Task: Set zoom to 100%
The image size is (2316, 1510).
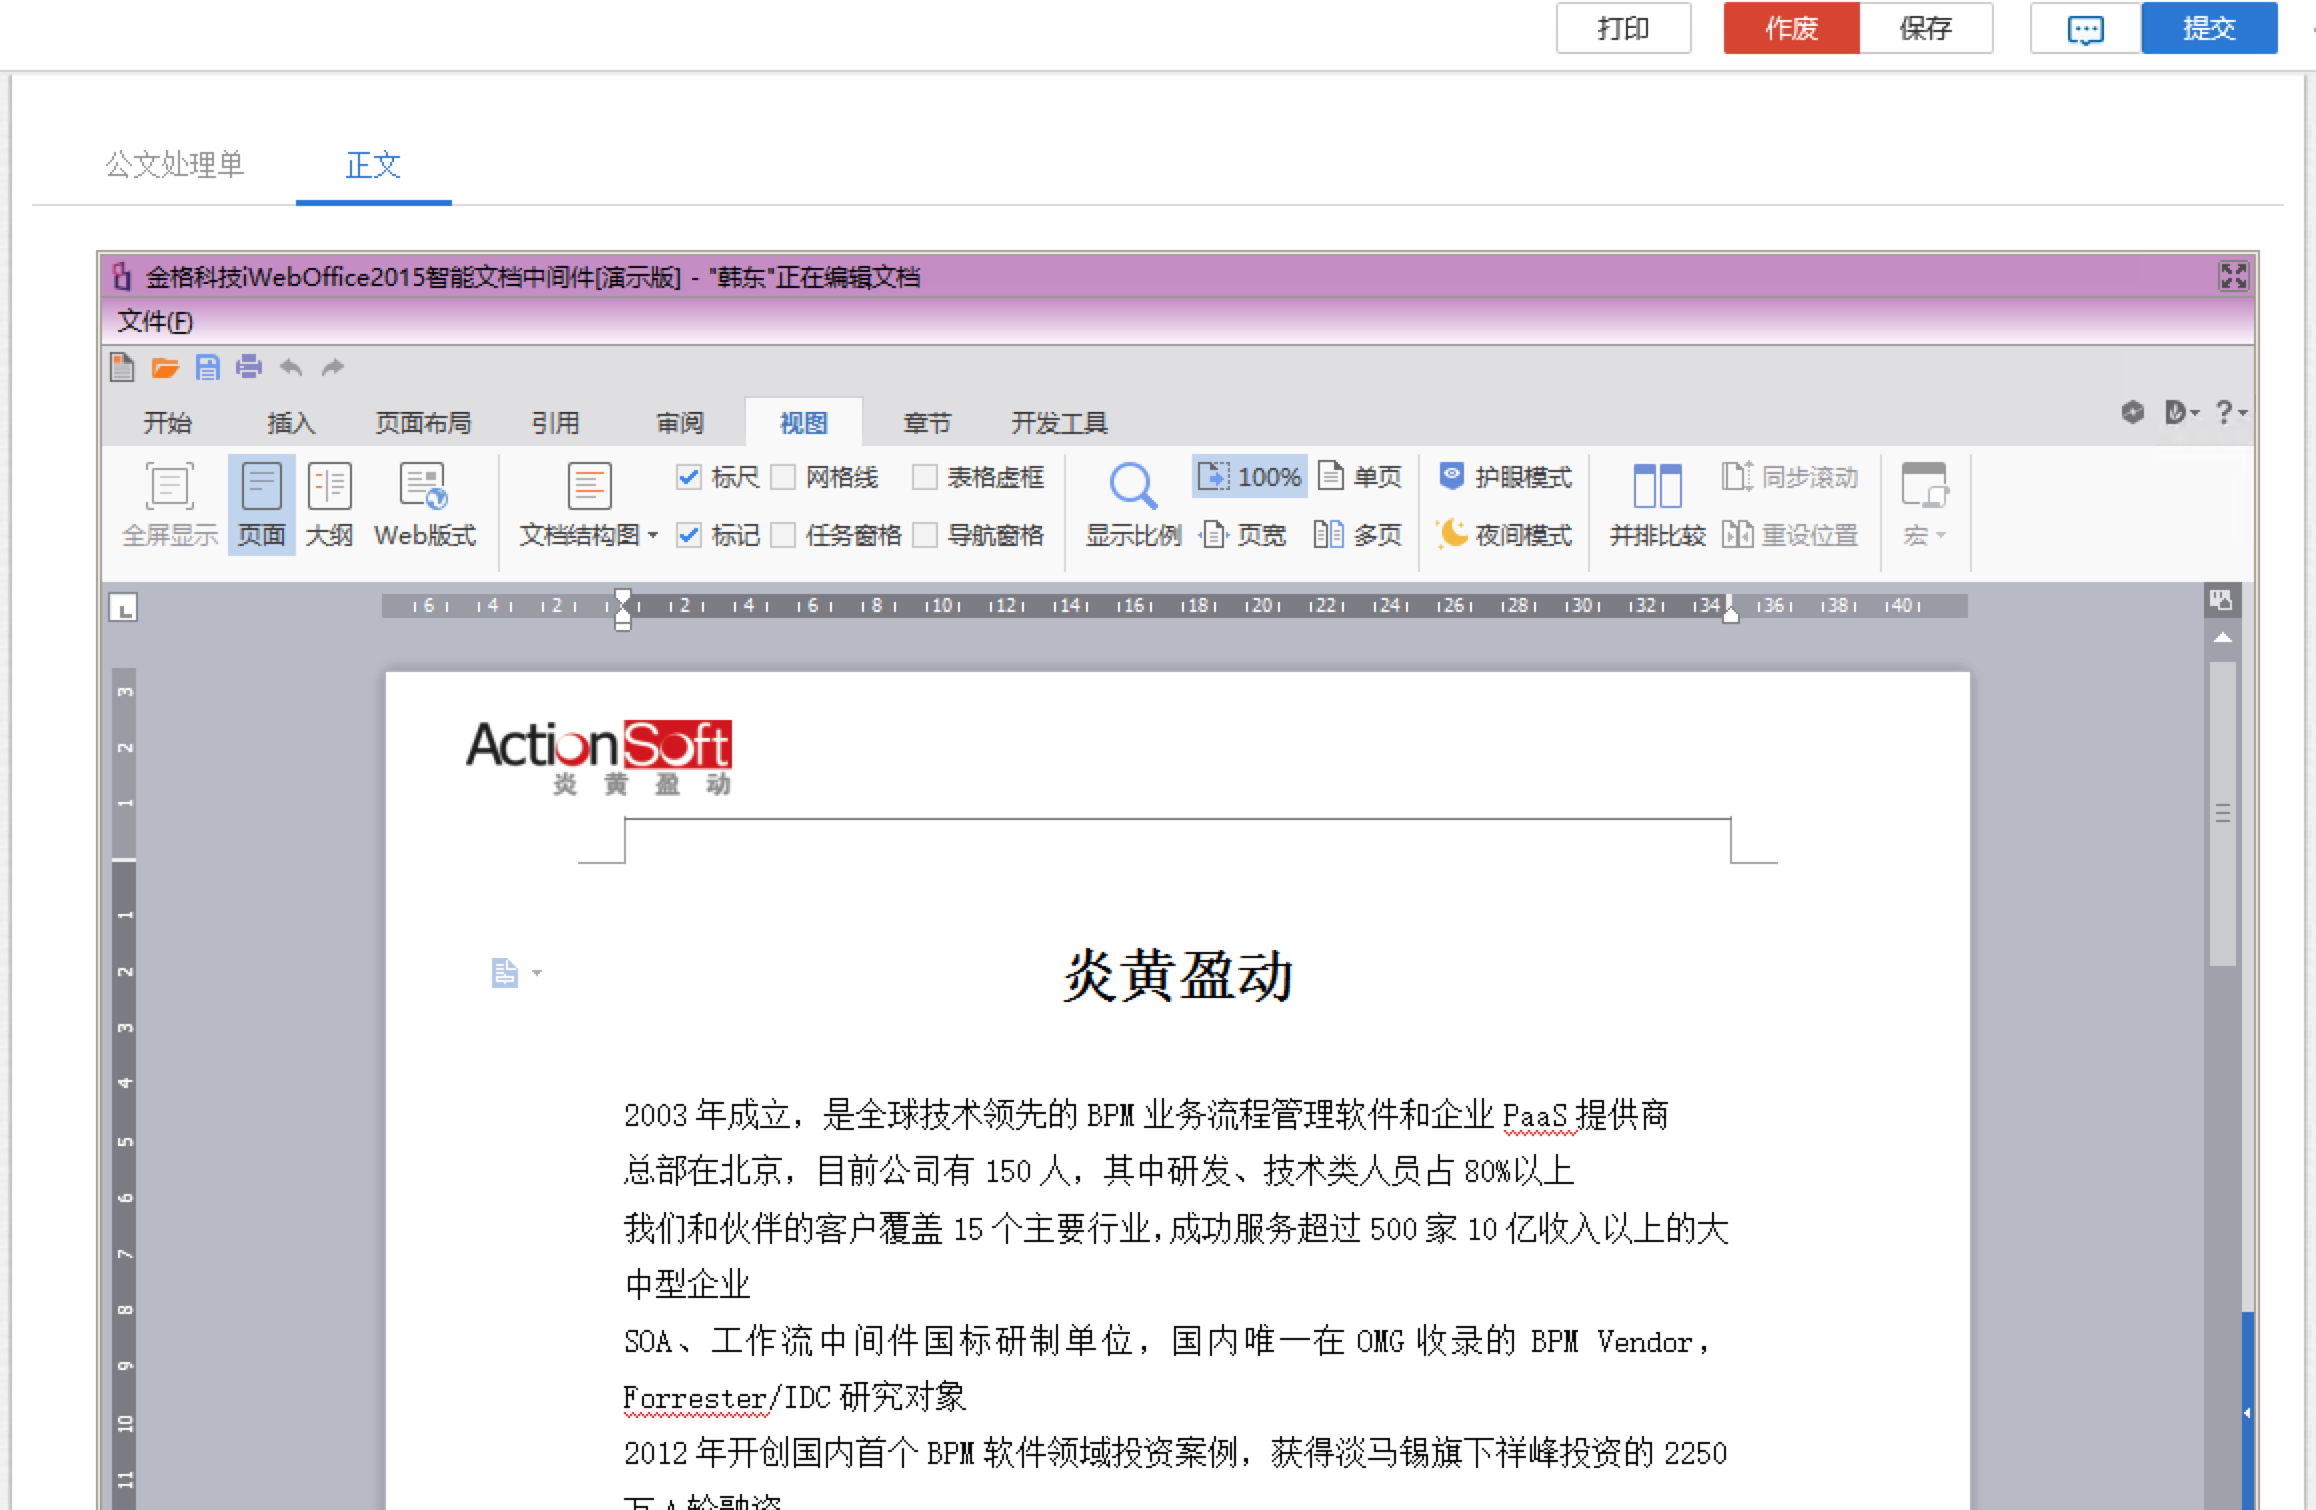Action: coord(1250,477)
